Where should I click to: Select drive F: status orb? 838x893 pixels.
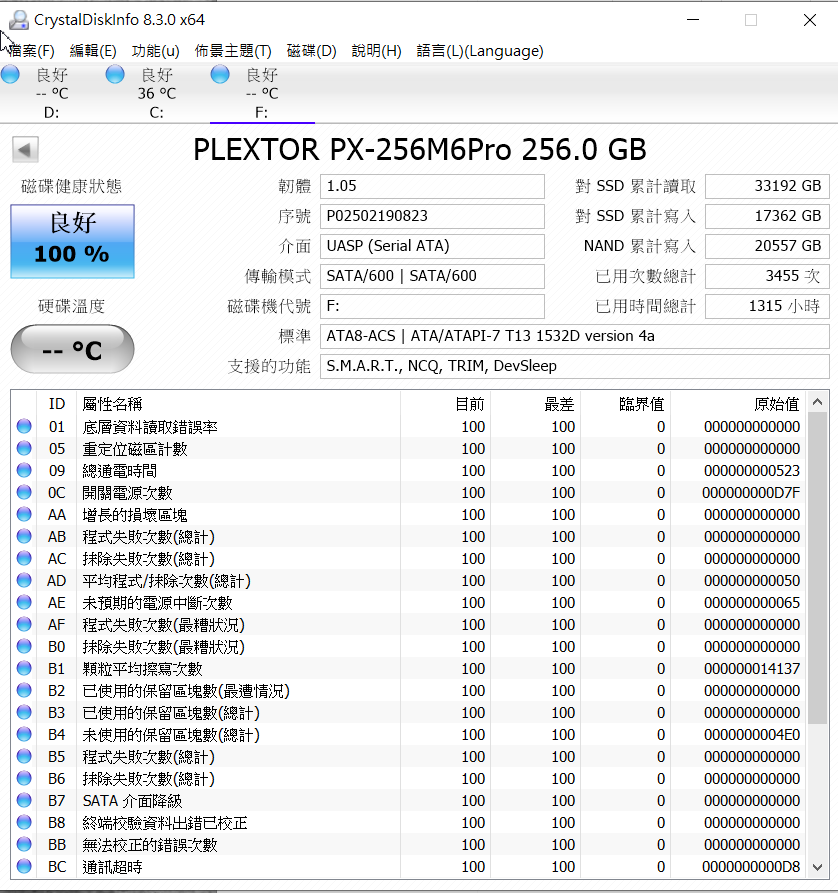click(220, 74)
